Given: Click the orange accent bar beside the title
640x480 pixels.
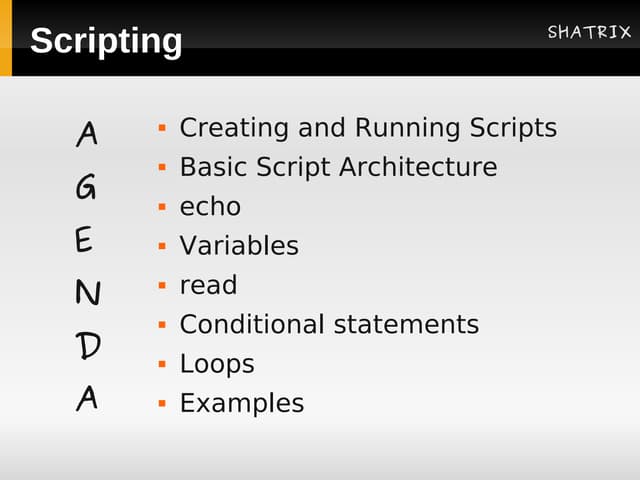Looking at the screenshot, I should tap(6, 38).
